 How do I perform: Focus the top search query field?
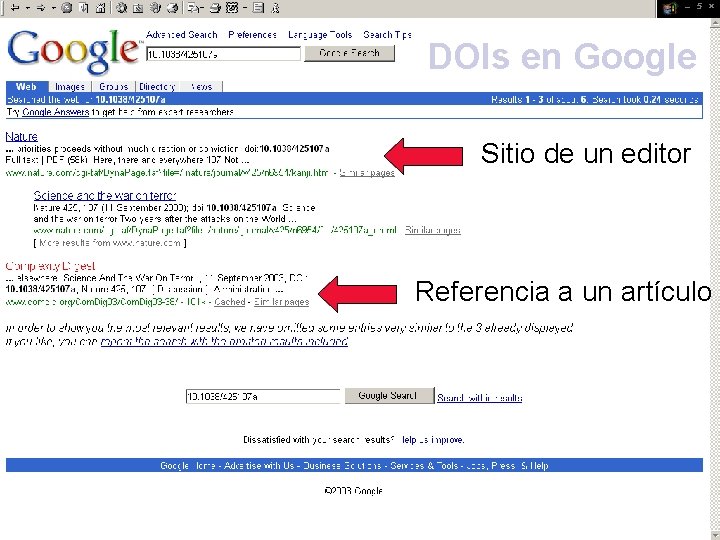pos(223,54)
